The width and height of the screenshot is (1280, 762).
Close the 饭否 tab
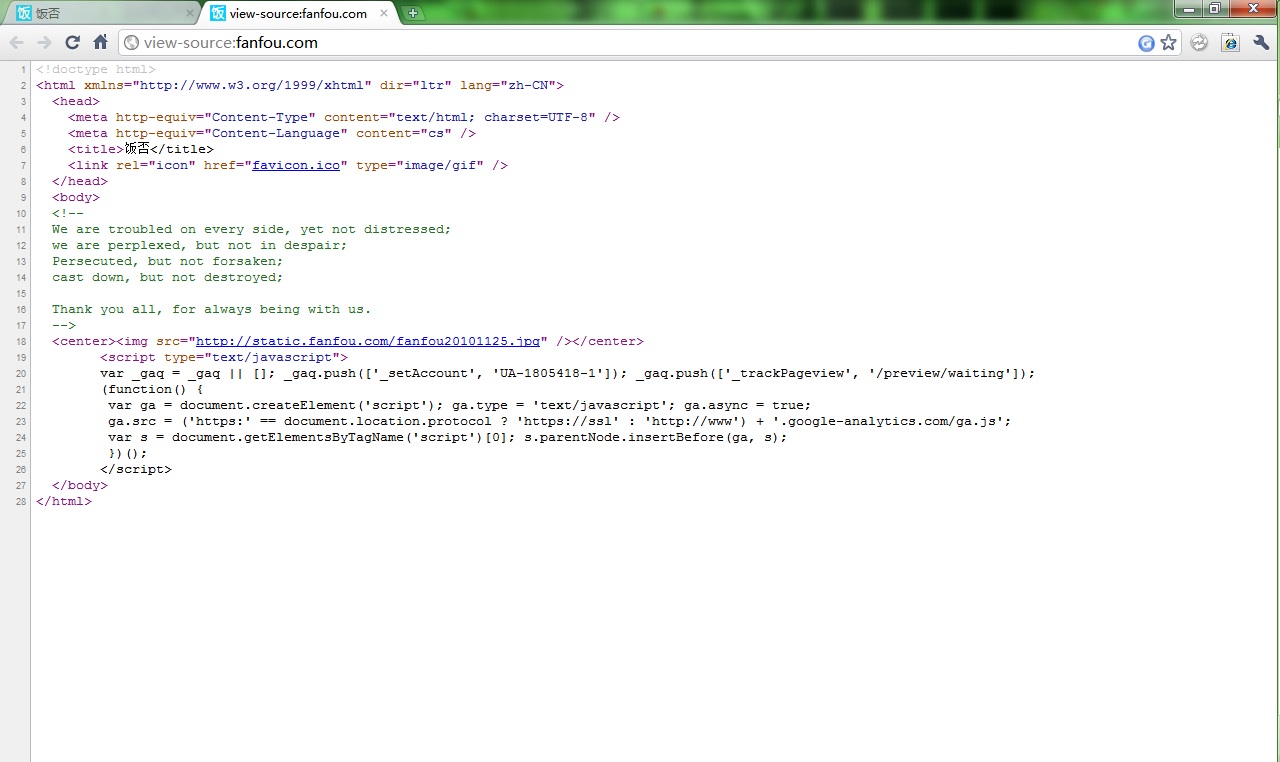click(189, 14)
